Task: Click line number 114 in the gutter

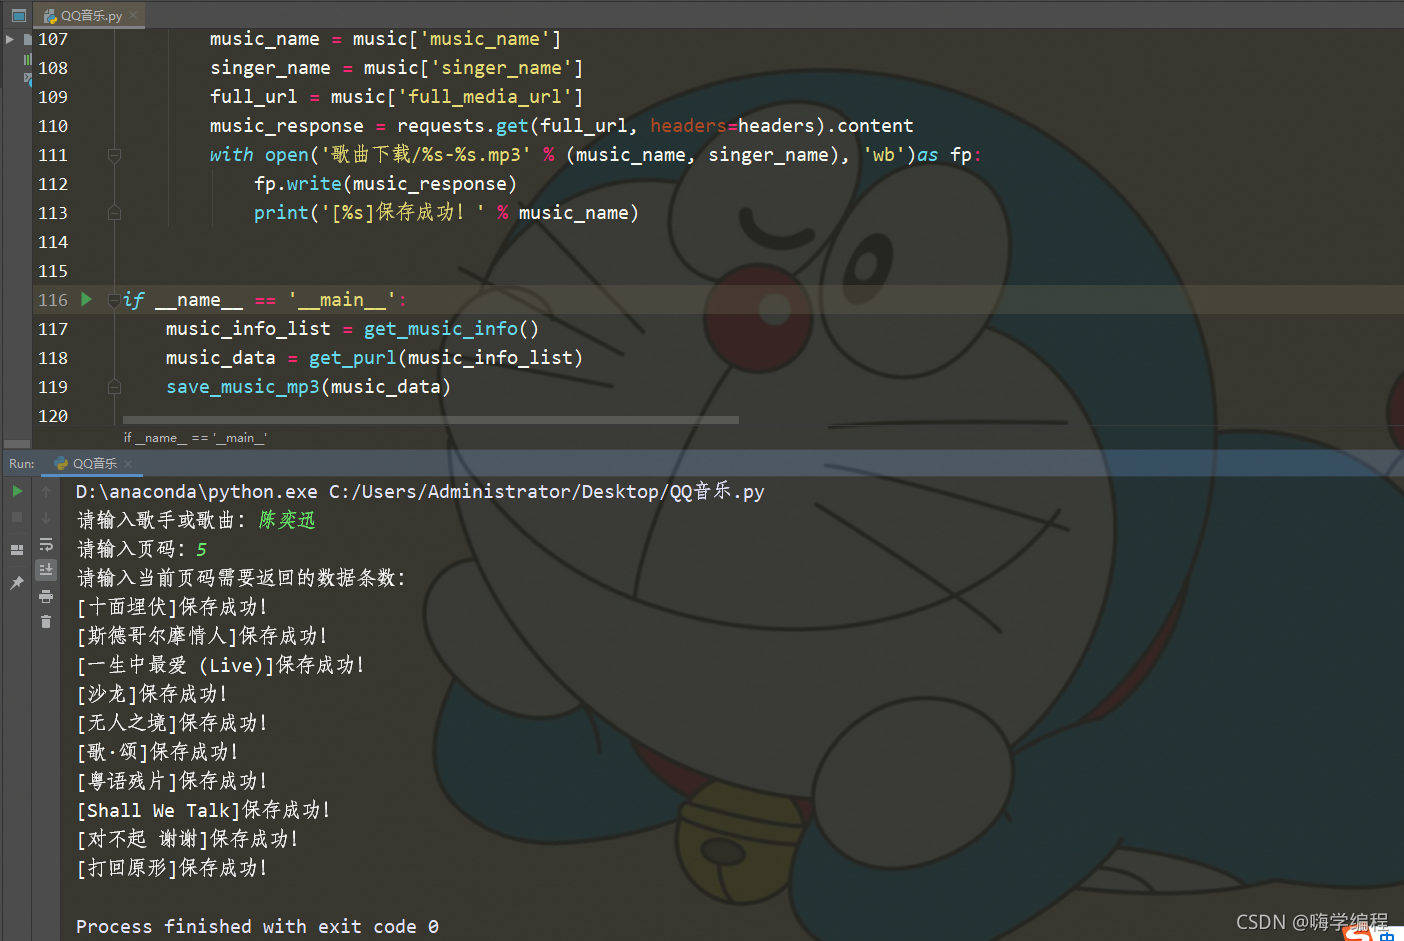Action: [x=53, y=242]
